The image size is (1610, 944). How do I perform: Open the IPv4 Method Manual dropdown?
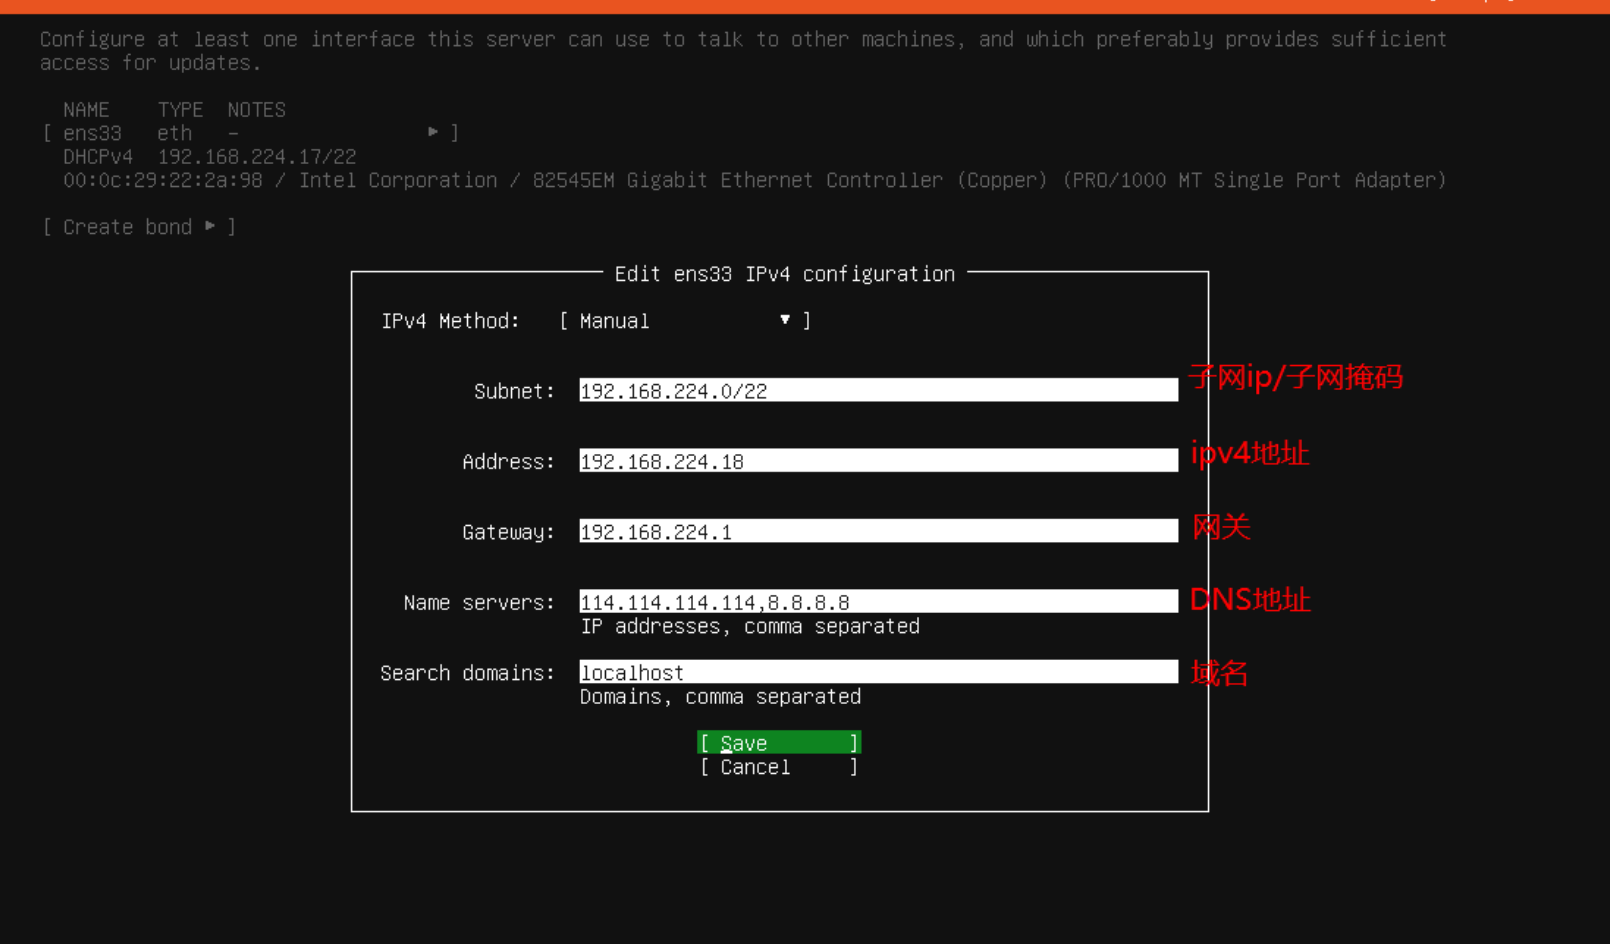[684, 321]
